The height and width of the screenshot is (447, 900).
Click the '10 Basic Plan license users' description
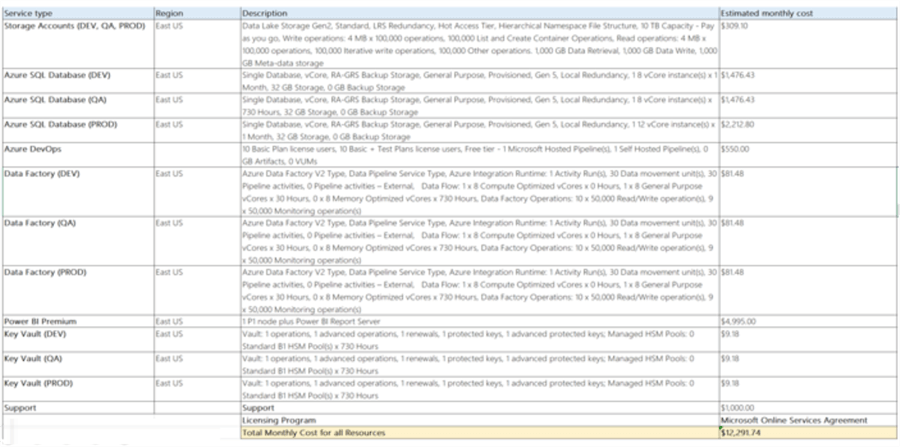click(480, 154)
